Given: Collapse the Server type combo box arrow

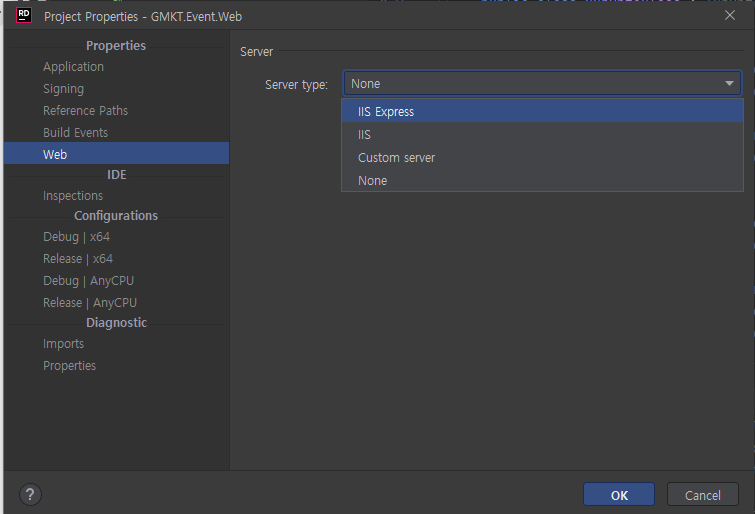Looking at the screenshot, I should pos(729,84).
